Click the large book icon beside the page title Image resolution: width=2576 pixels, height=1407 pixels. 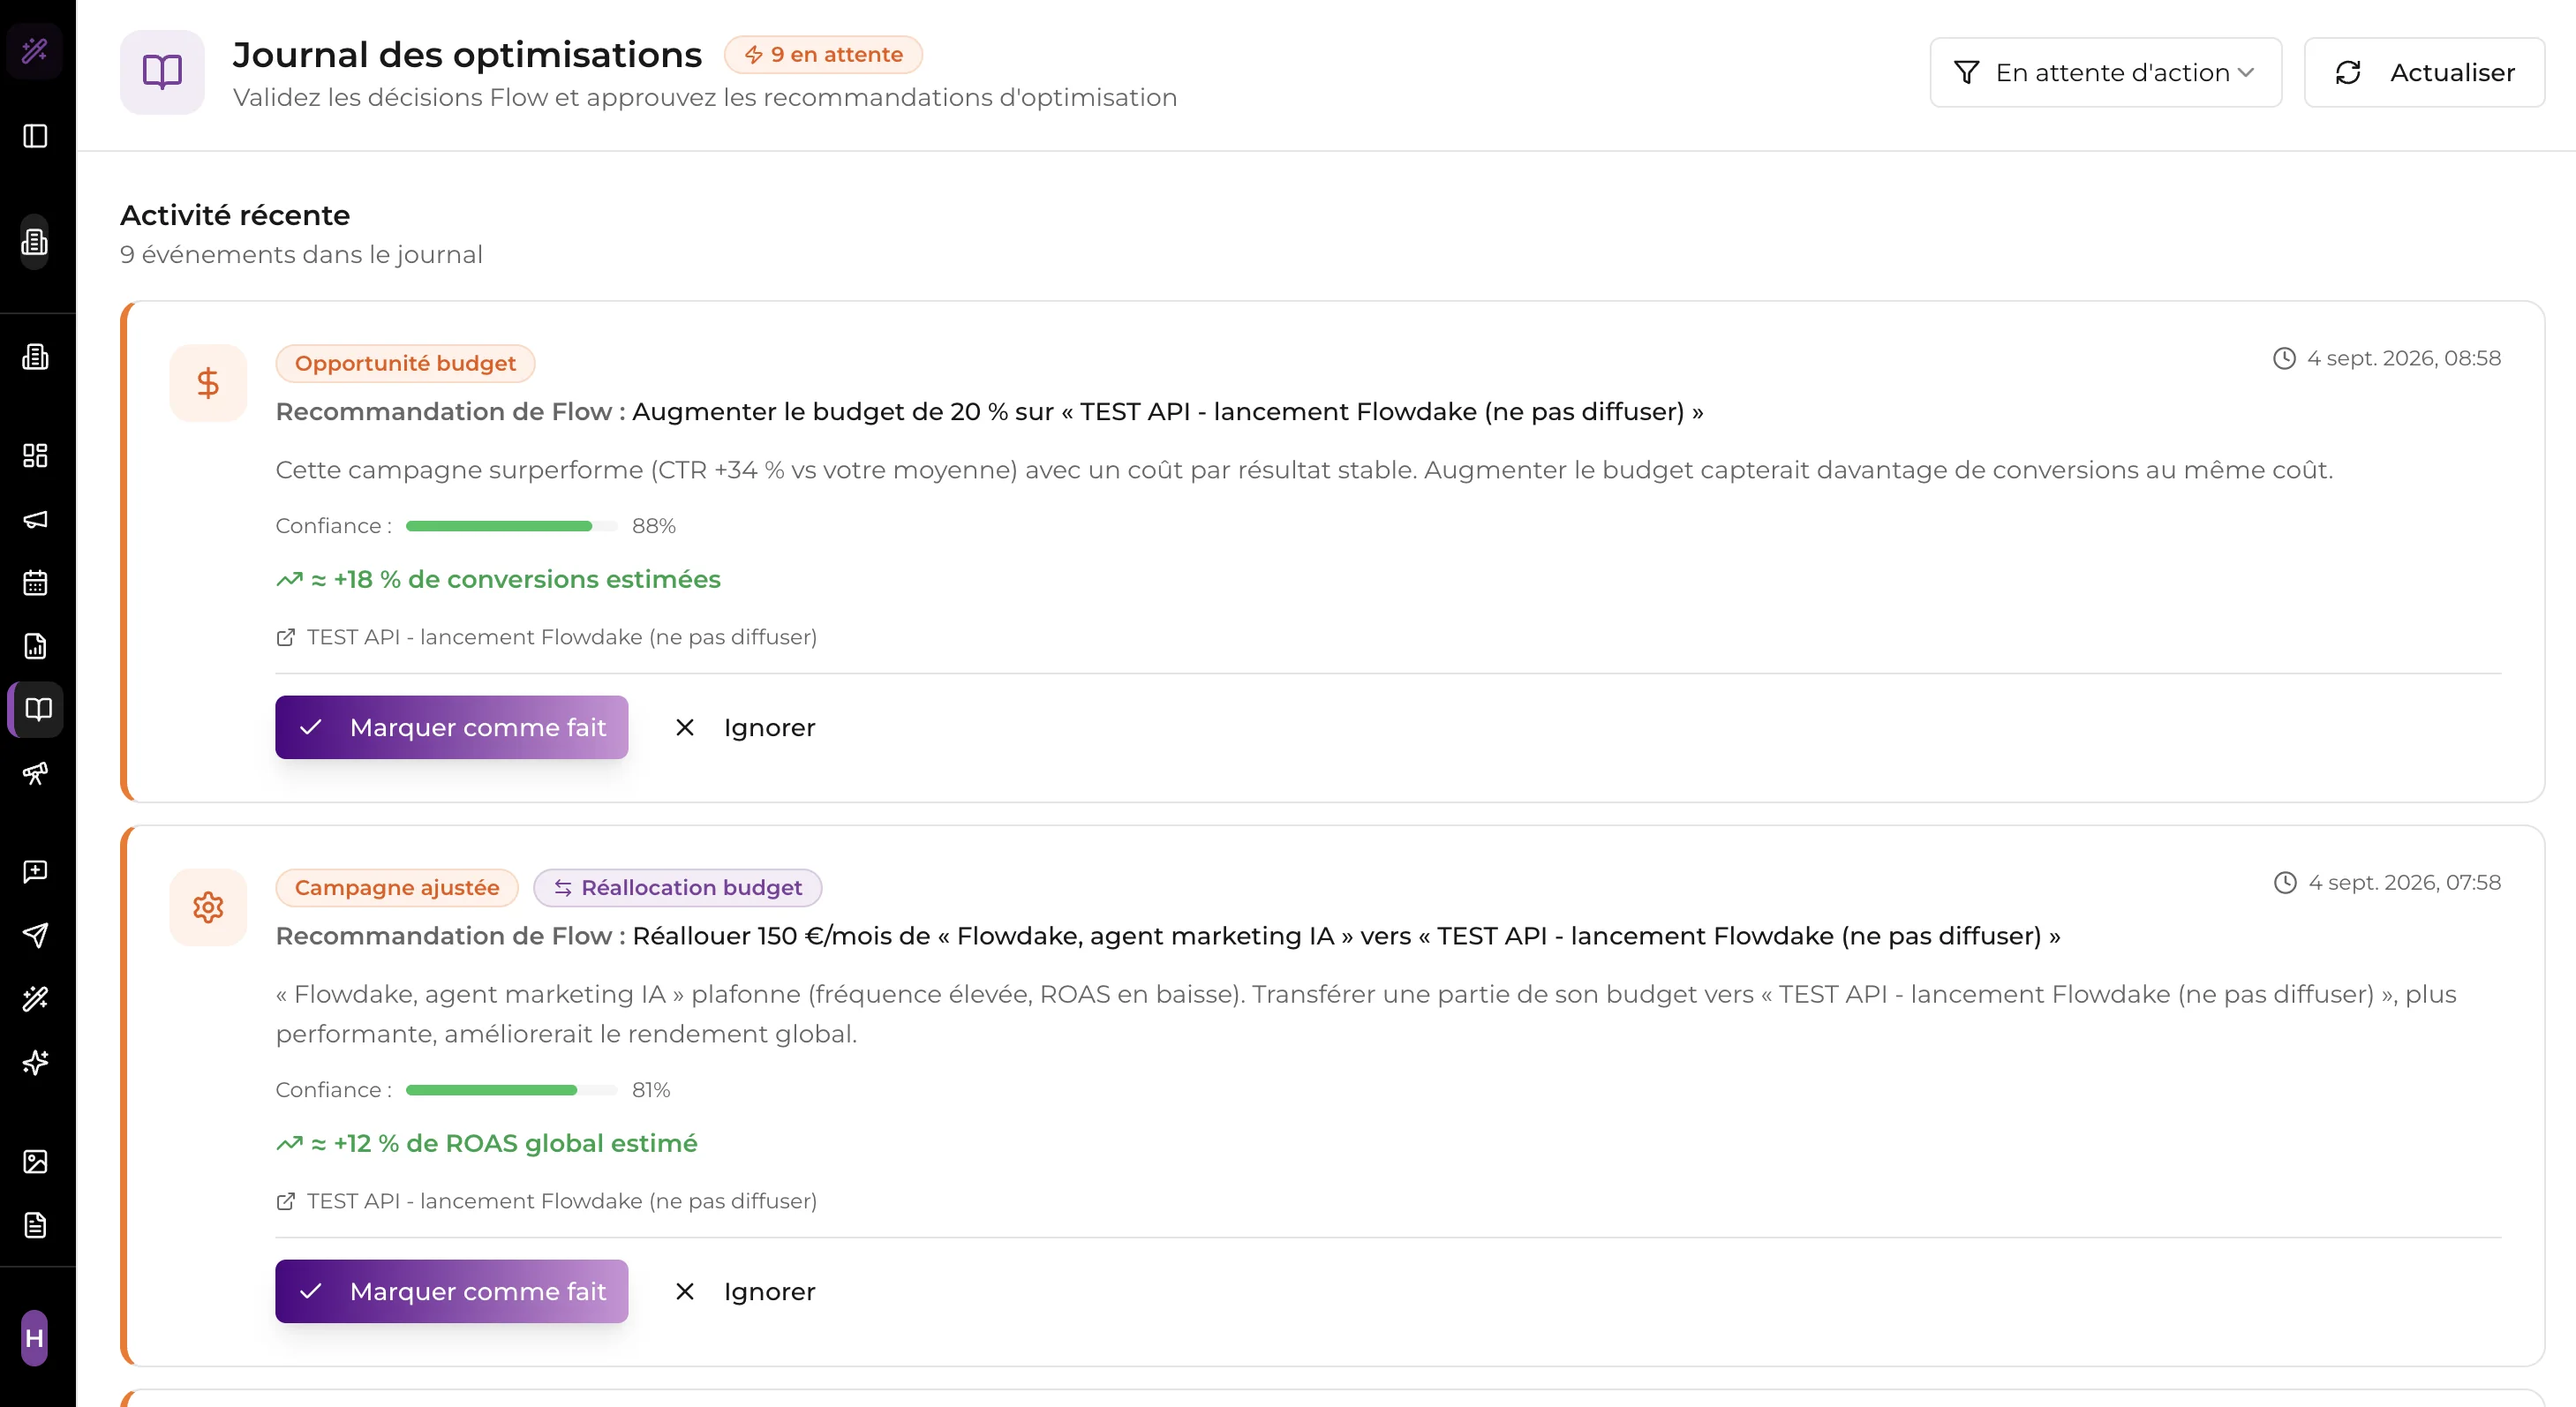(162, 72)
